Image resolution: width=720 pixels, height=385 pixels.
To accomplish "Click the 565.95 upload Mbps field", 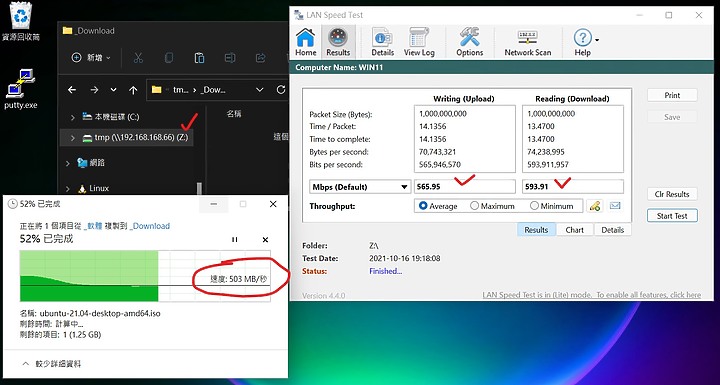I will (465, 187).
